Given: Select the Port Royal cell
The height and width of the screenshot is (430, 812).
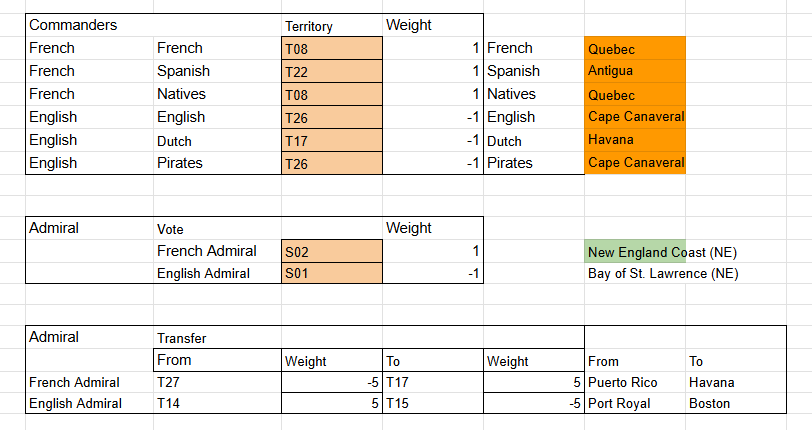Looking at the screenshot, I should (635, 403).
